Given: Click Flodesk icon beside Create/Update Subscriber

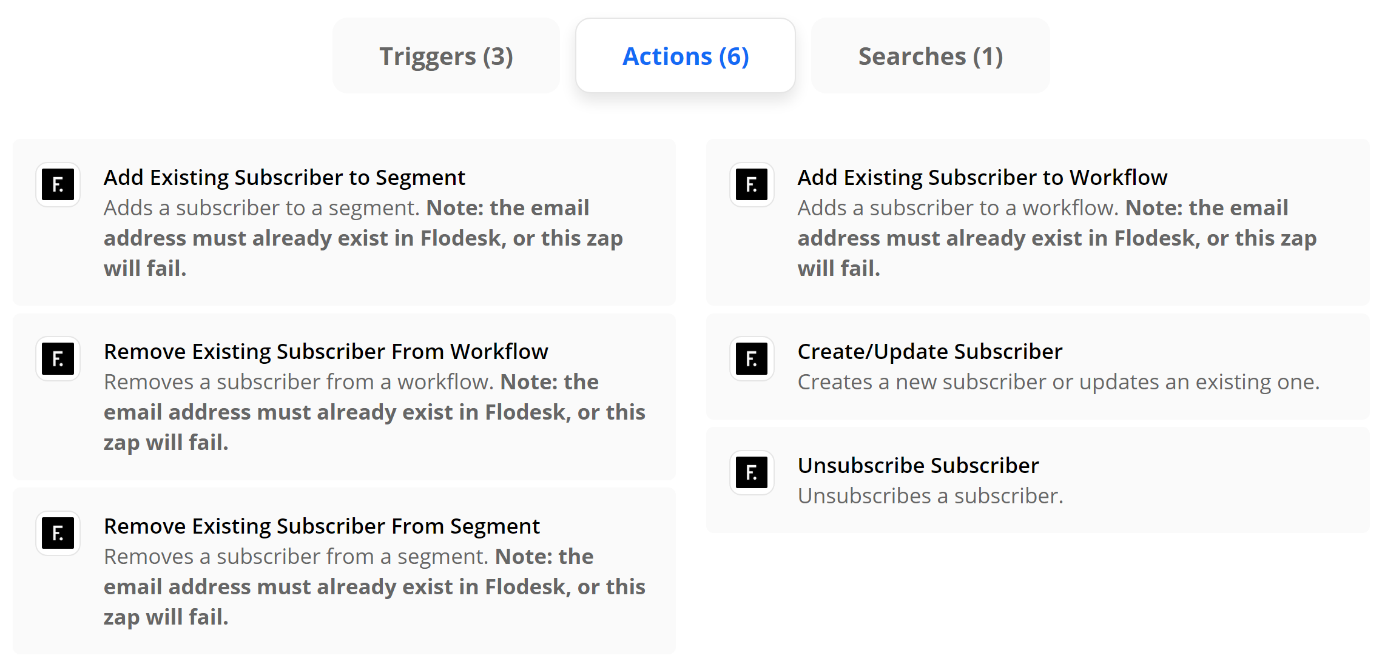Looking at the screenshot, I should click(752, 359).
